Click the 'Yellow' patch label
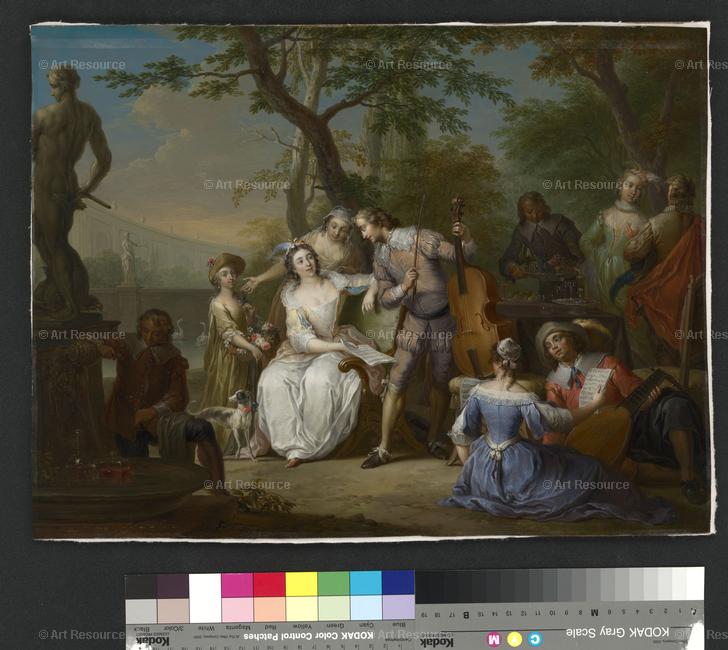728x650 pixels. click(302, 626)
